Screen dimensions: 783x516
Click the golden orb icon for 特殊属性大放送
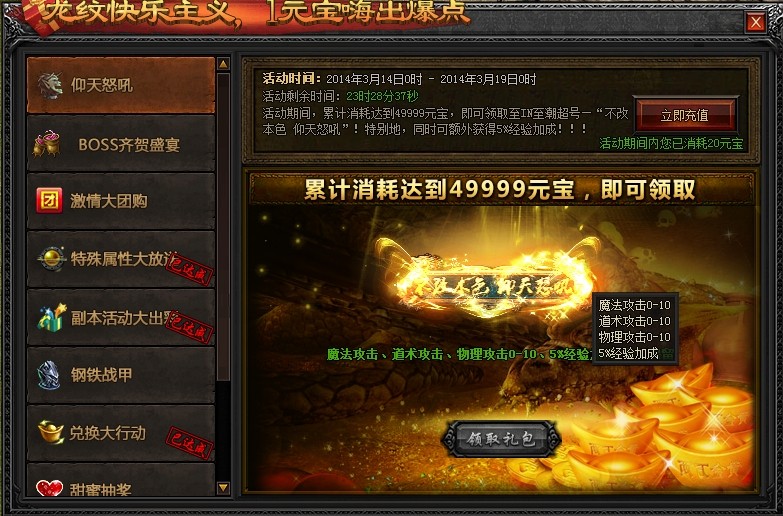51,259
